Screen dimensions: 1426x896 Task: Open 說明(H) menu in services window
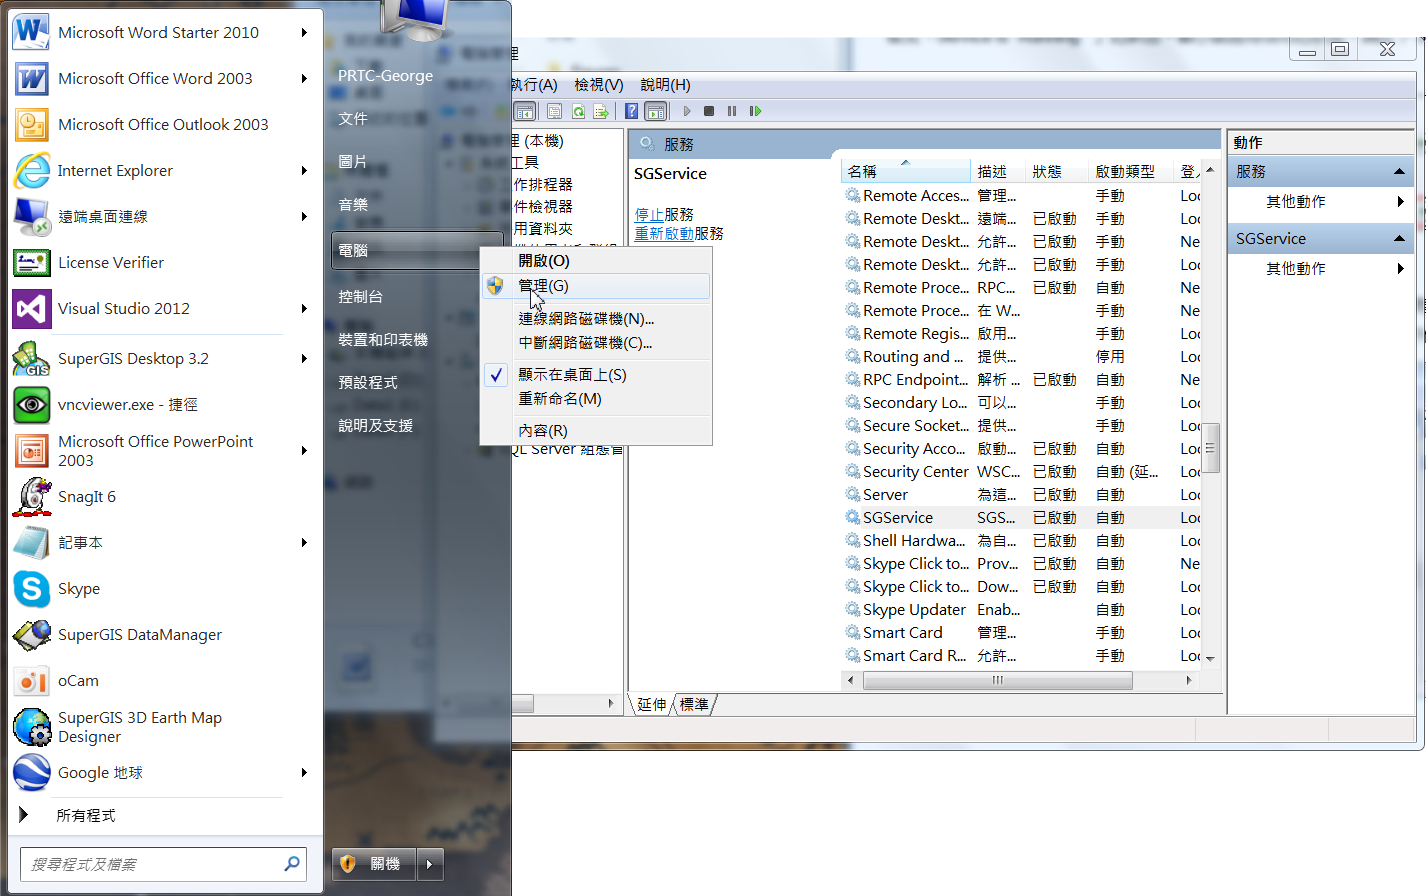pyautogui.click(x=665, y=85)
